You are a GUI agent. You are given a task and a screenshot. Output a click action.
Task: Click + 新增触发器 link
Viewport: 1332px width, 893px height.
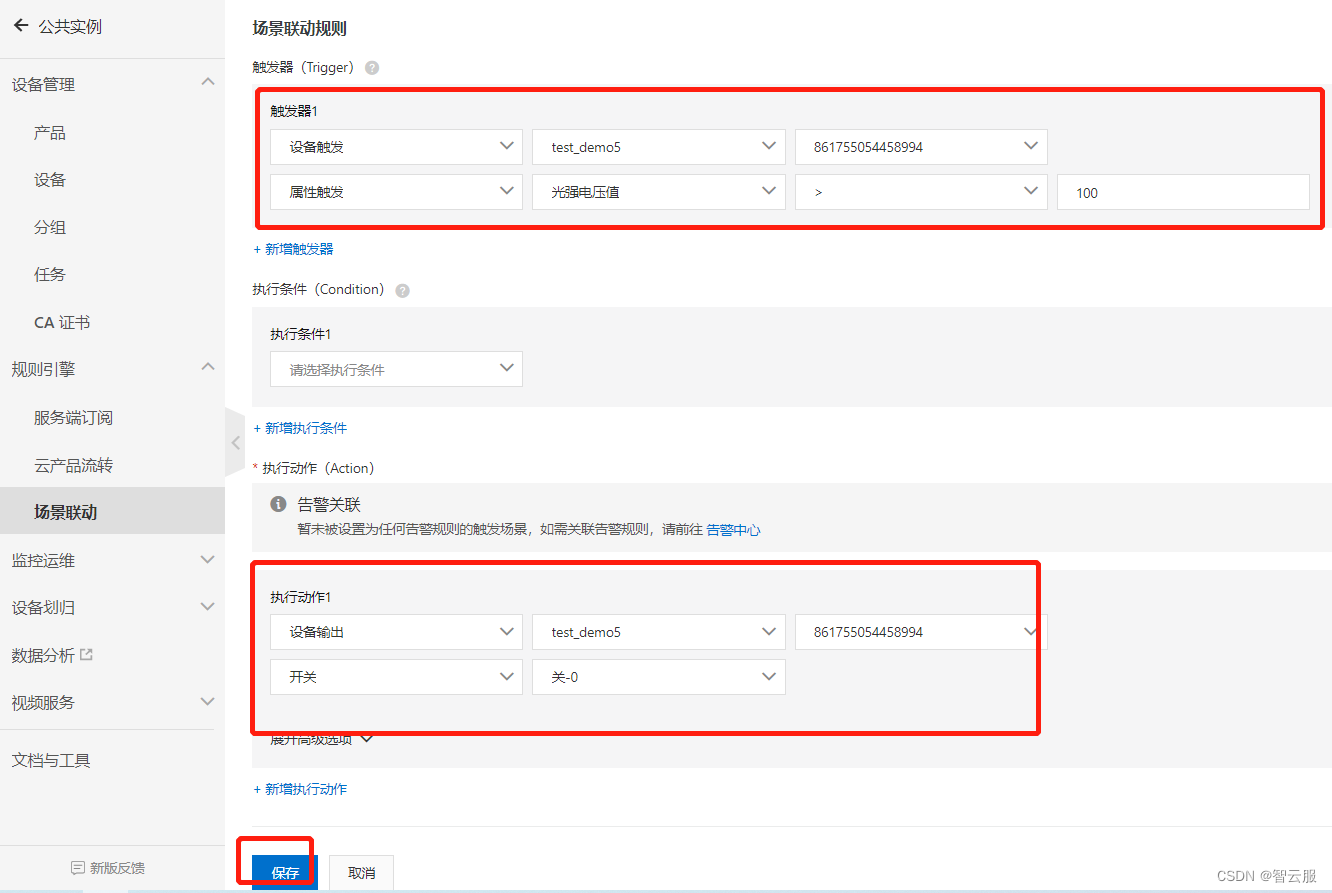click(x=293, y=249)
